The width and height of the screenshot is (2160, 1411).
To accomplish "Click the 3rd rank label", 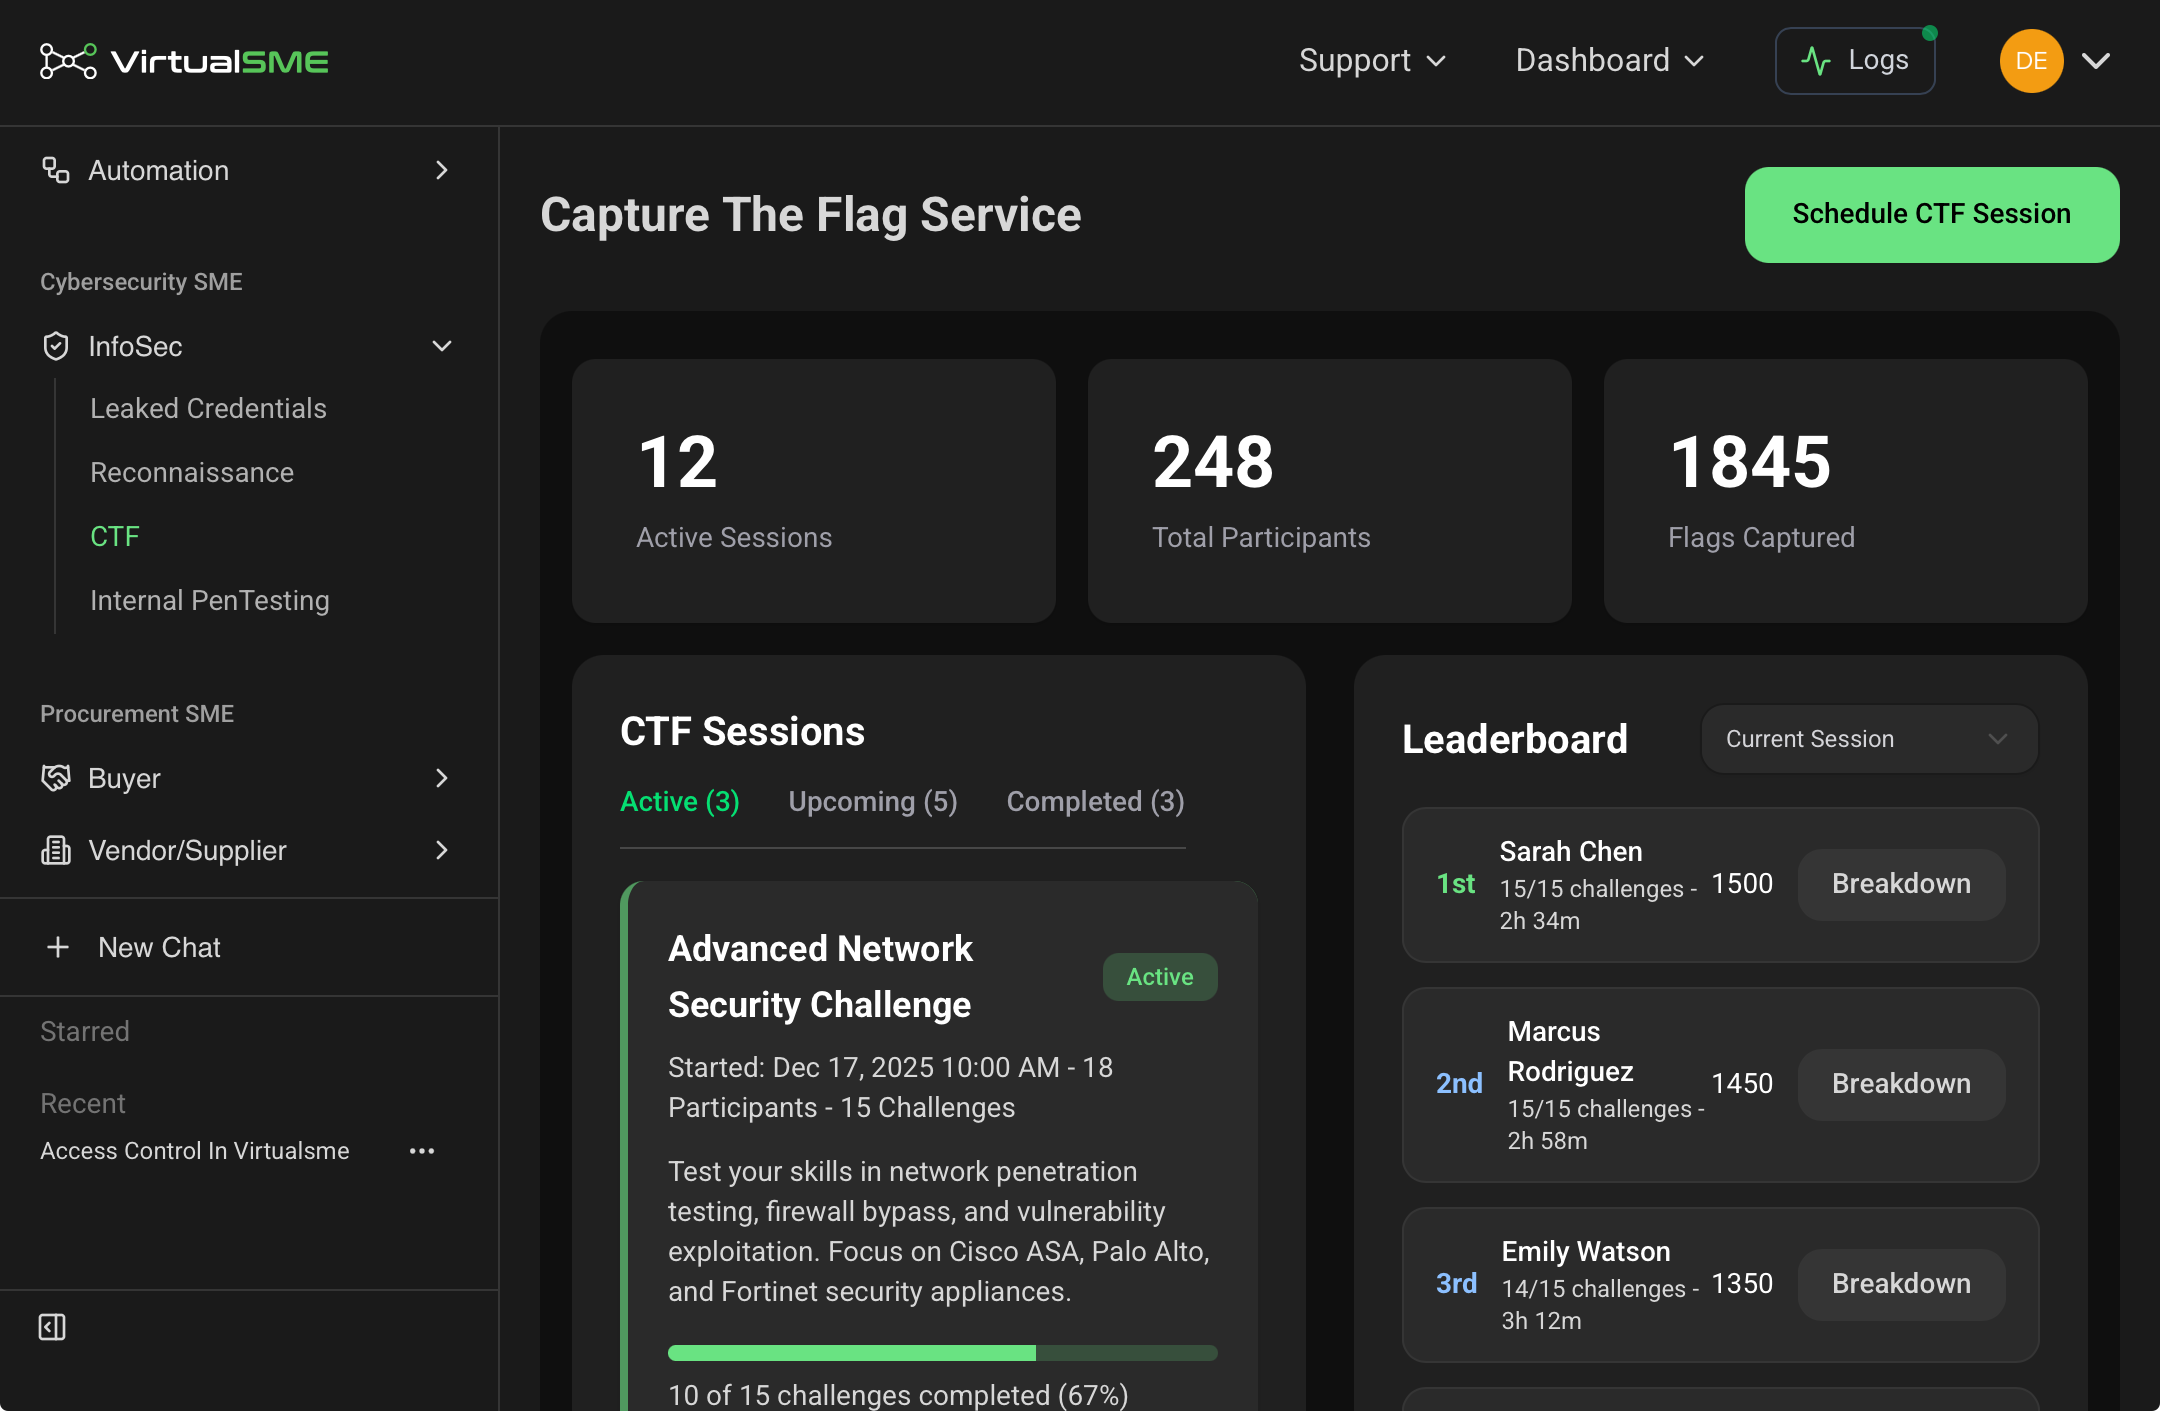I will (x=1456, y=1284).
